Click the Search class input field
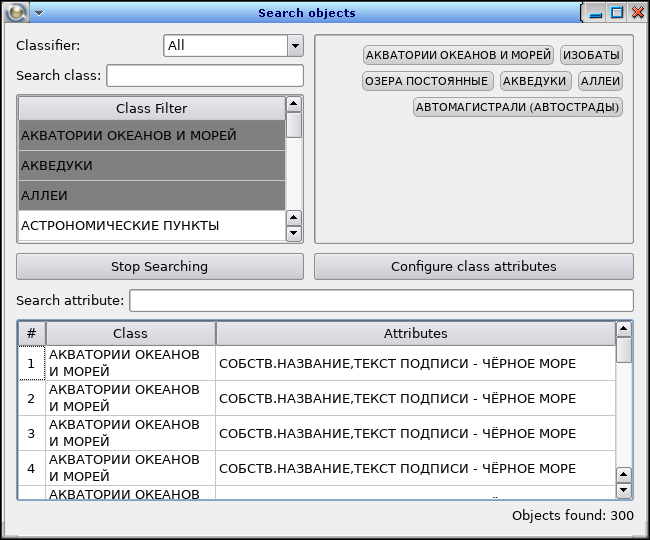Image resolution: width=650 pixels, height=540 pixels. [x=205, y=76]
